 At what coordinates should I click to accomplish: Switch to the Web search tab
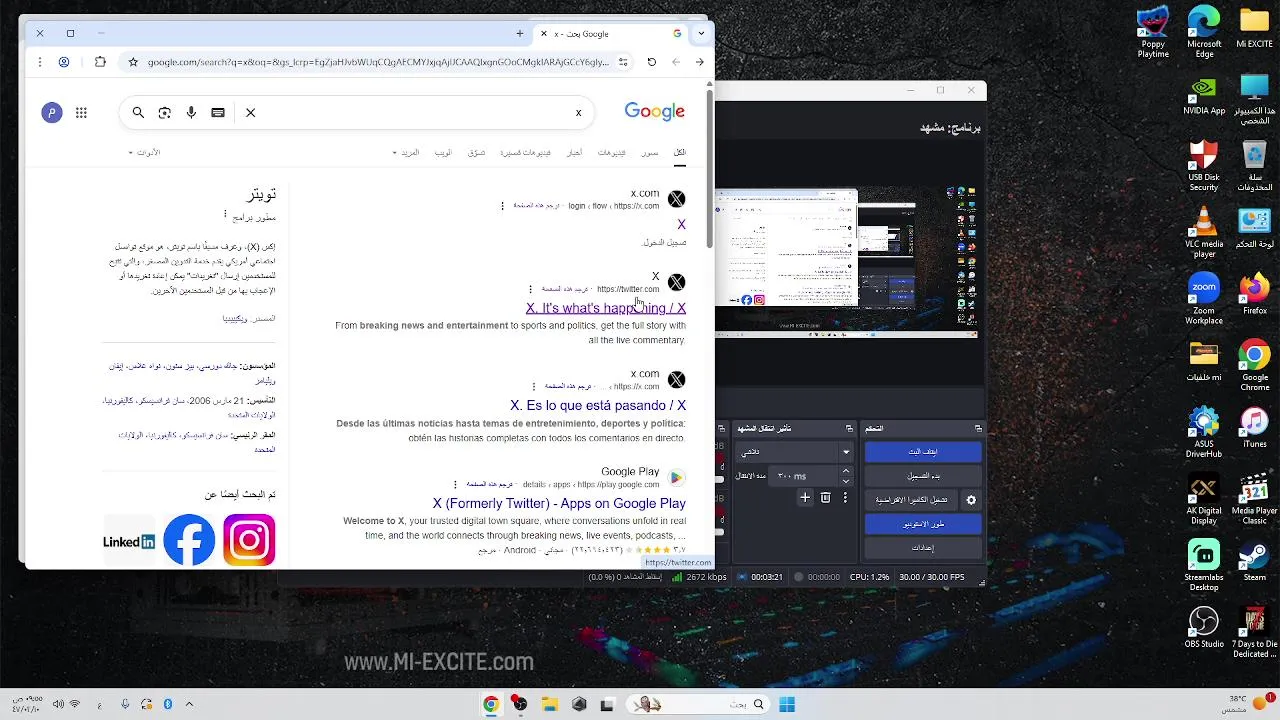[443, 153]
